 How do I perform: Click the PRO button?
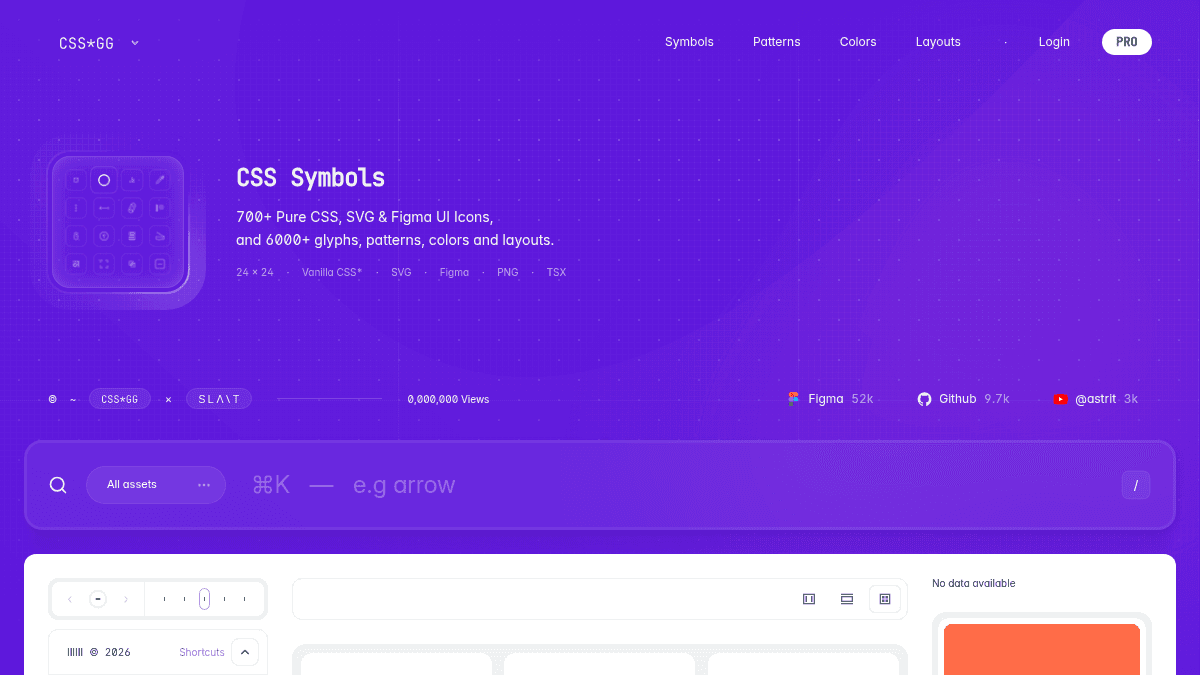click(x=1127, y=42)
